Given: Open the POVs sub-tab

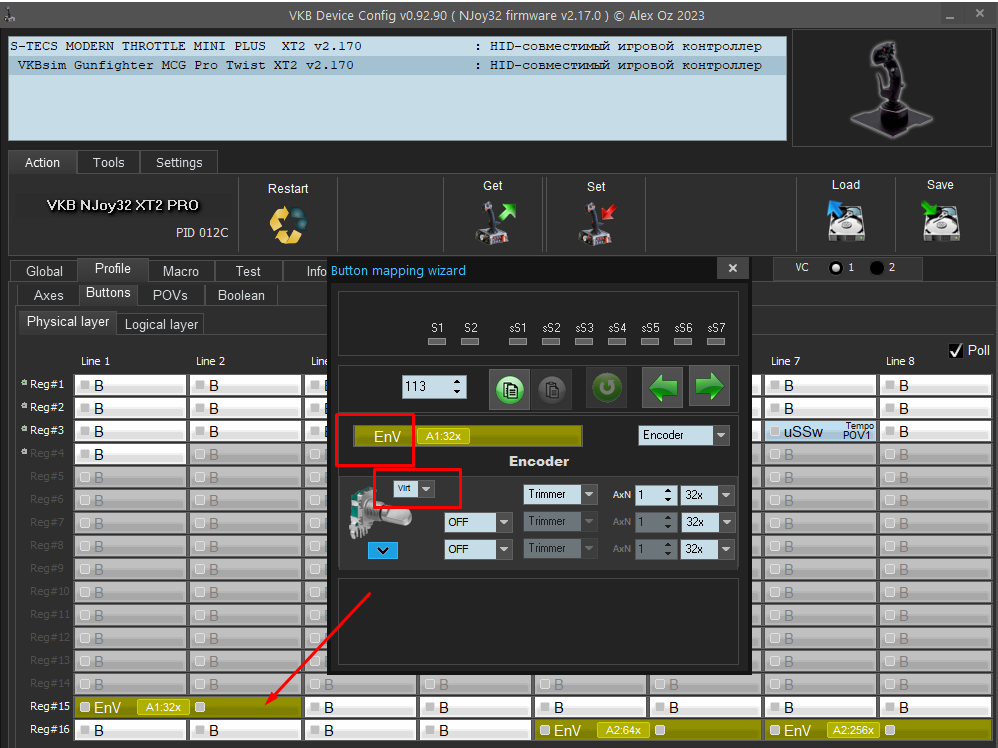Looking at the screenshot, I should (x=170, y=295).
